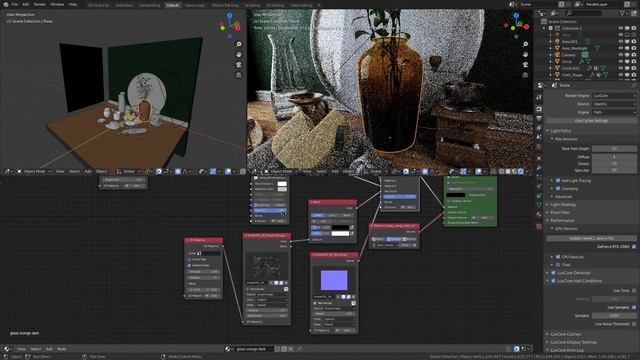Collapse the Light Paths panel
The width and height of the screenshot is (640, 360).
coord(561,131)
